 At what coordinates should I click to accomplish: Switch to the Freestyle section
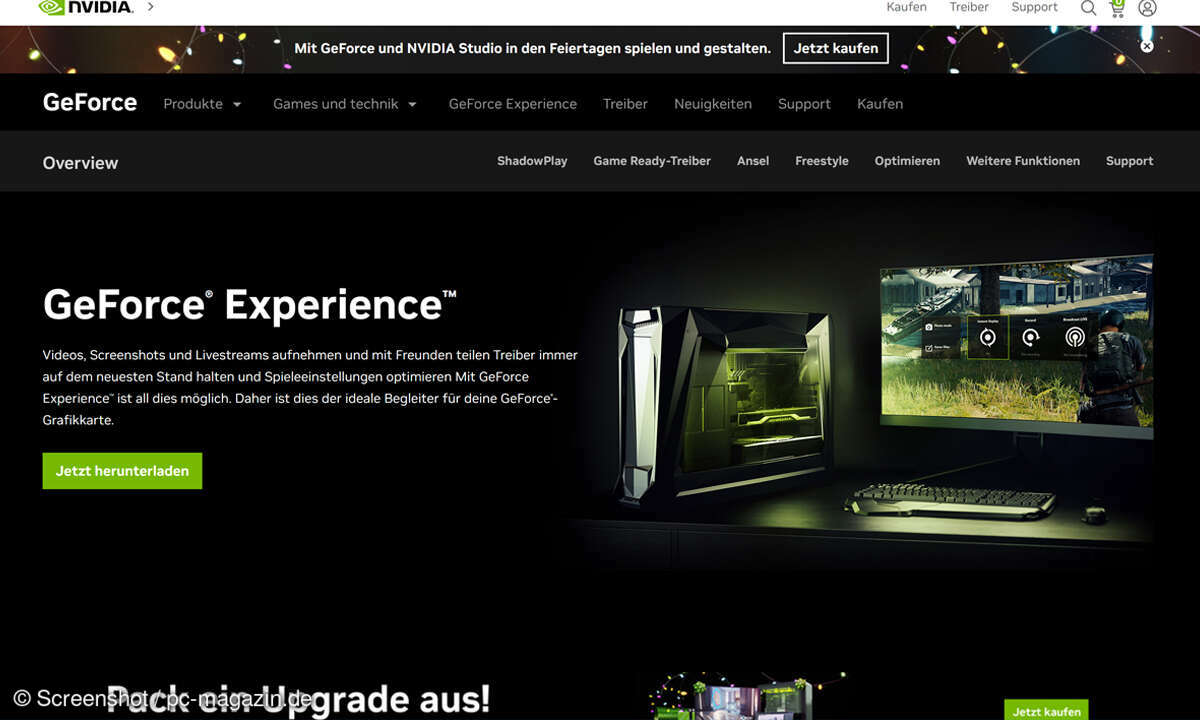(x=822, y=161)
